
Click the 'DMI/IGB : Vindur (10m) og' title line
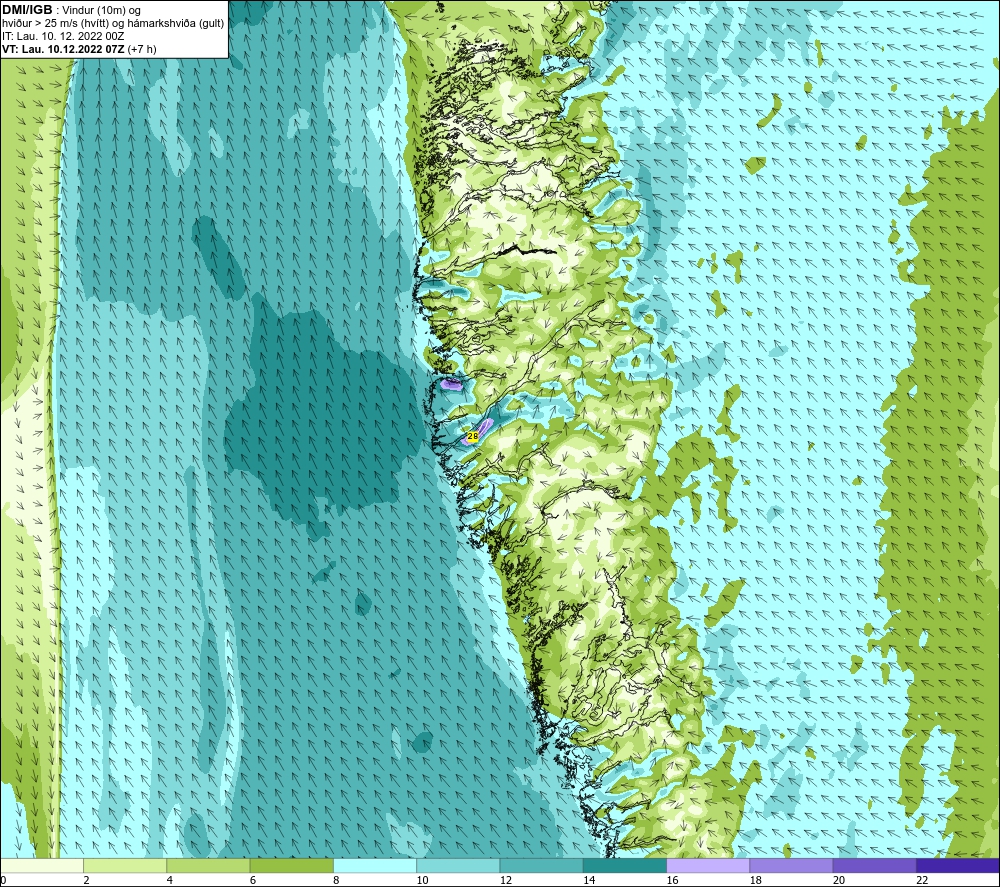(71, 10)
